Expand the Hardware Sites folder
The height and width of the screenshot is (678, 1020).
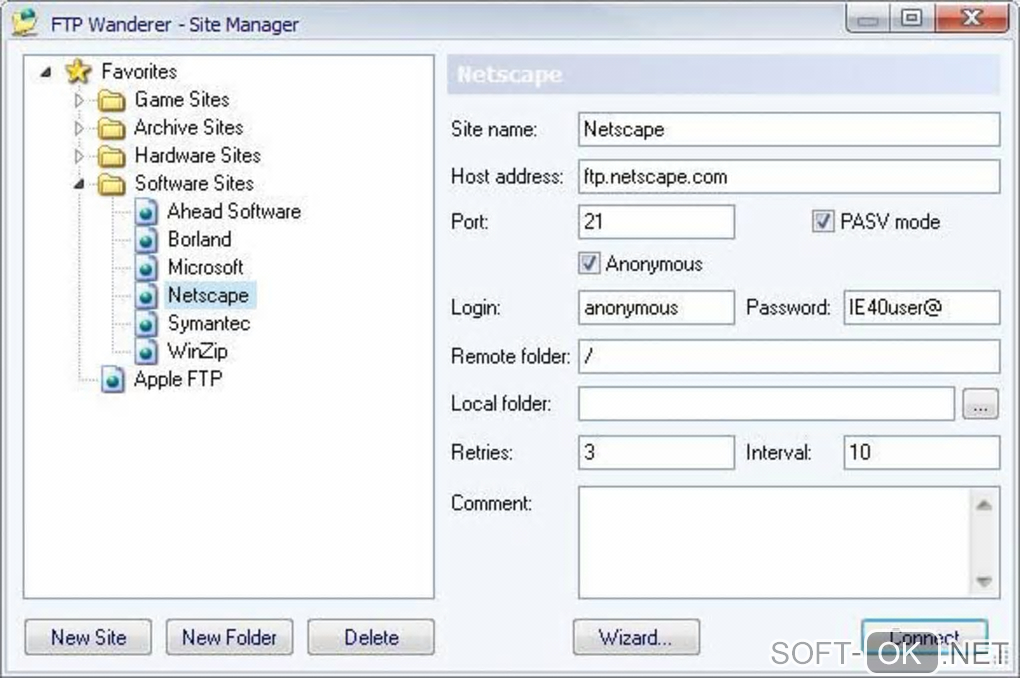(x=80, y=156)
